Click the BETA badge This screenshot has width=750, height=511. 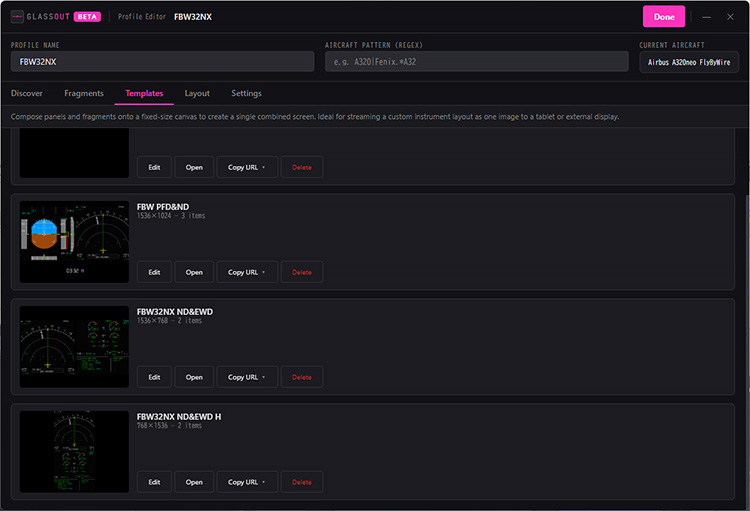pyautogui.click(x=87, y=17)
